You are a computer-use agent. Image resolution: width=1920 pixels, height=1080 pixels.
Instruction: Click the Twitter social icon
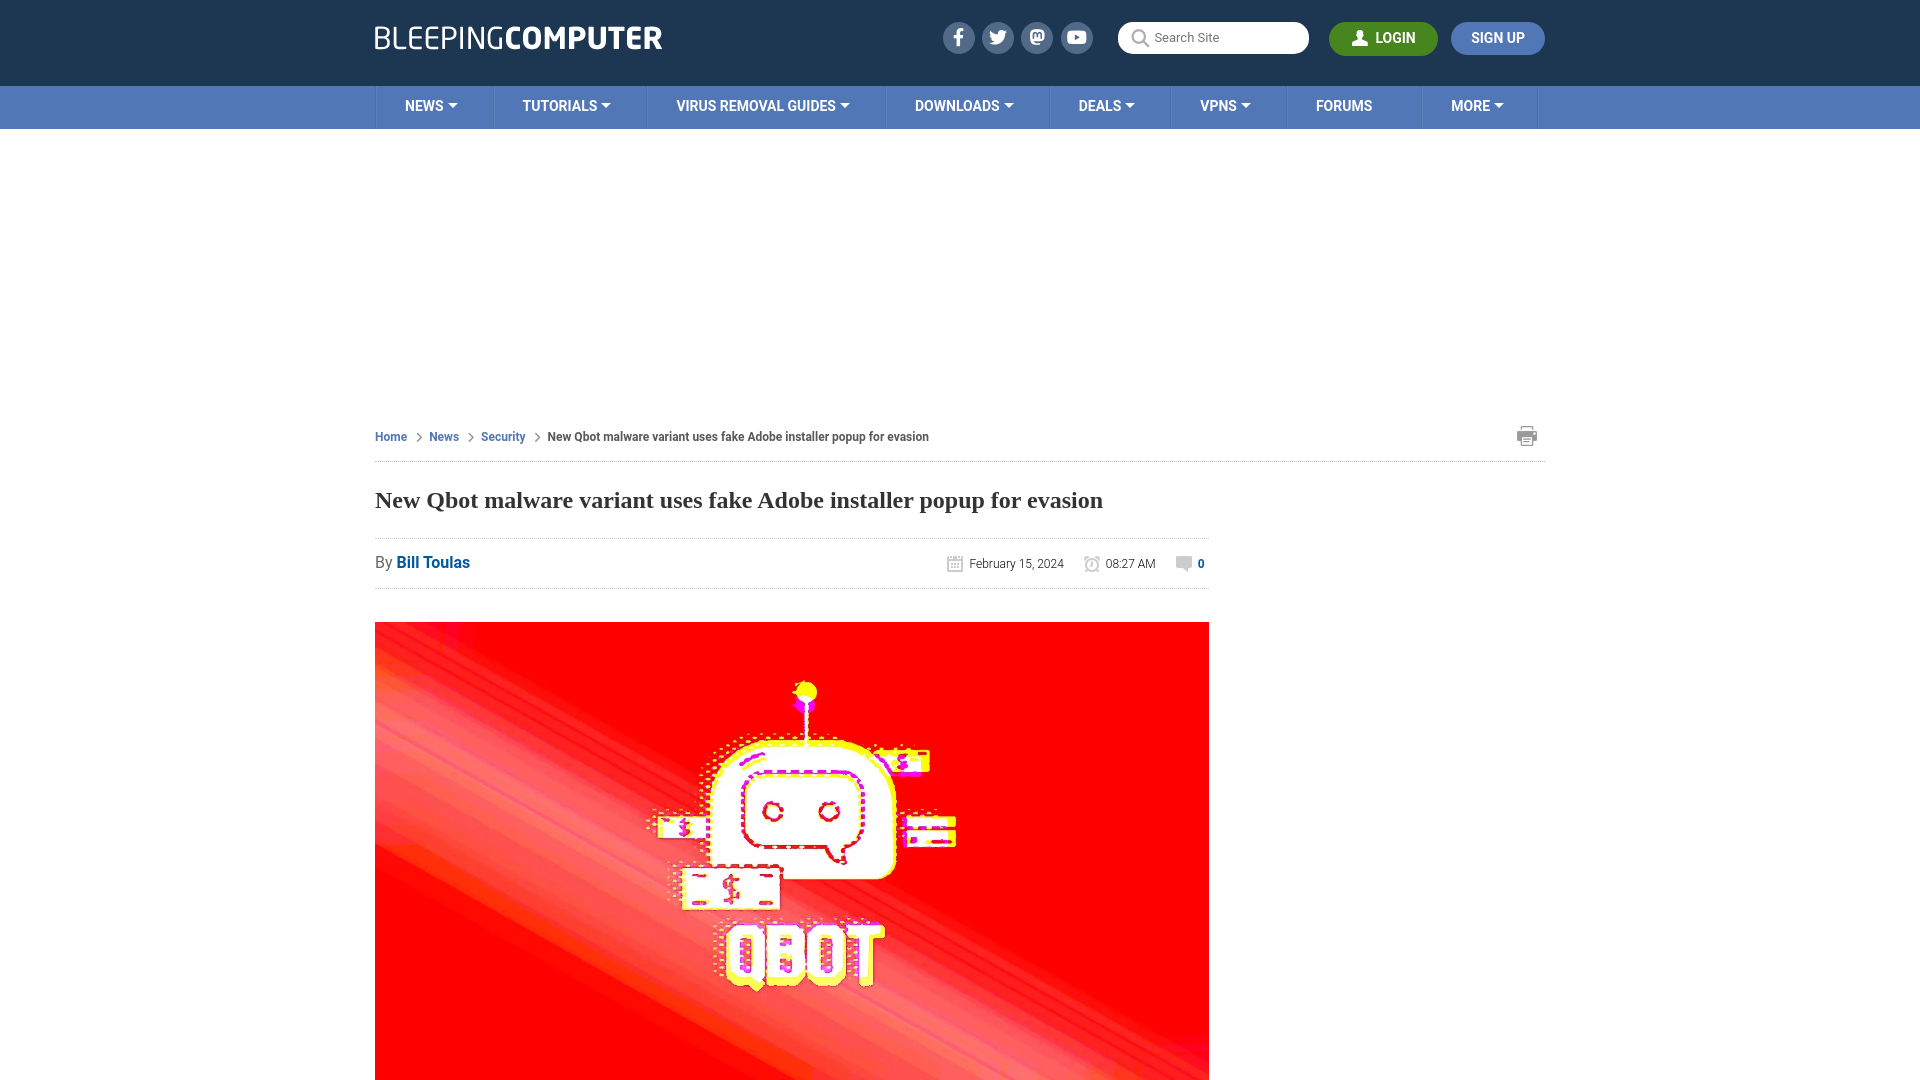pyautogui.click(x=997, y=37)
